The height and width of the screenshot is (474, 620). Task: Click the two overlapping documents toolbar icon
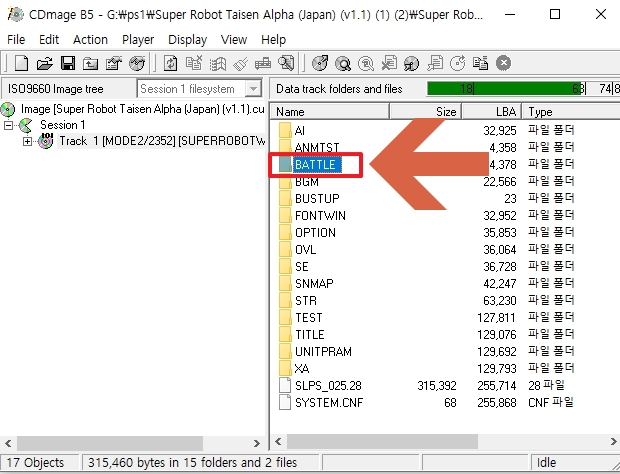[480, 63]
